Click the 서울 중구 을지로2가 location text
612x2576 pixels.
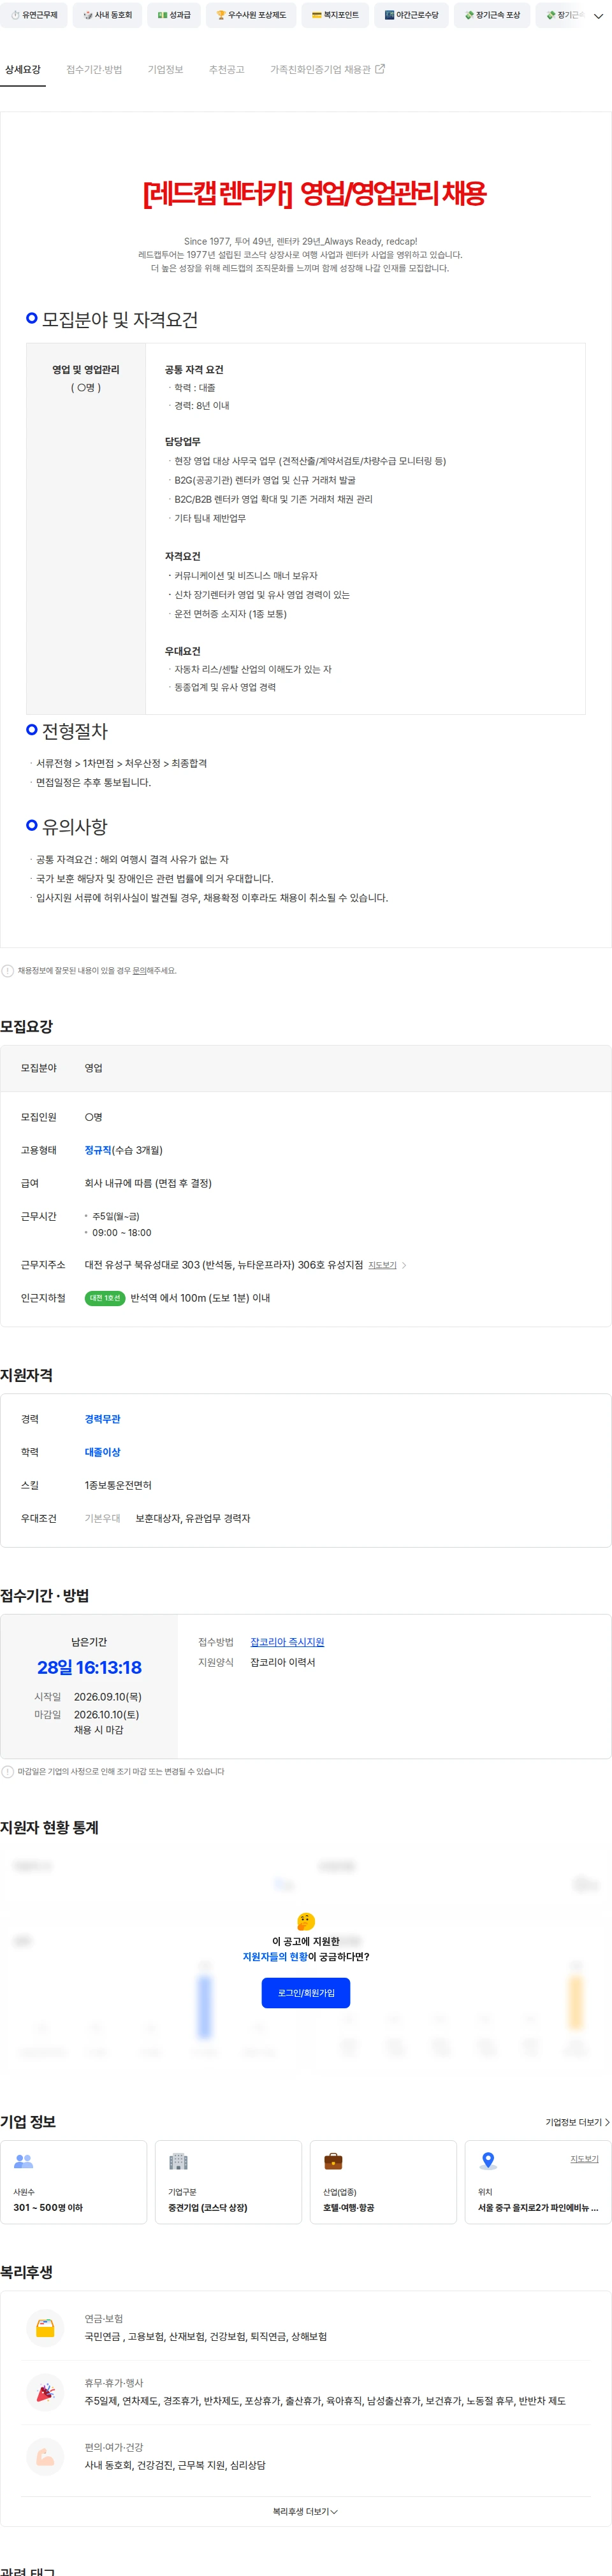tap(538, 2207)
